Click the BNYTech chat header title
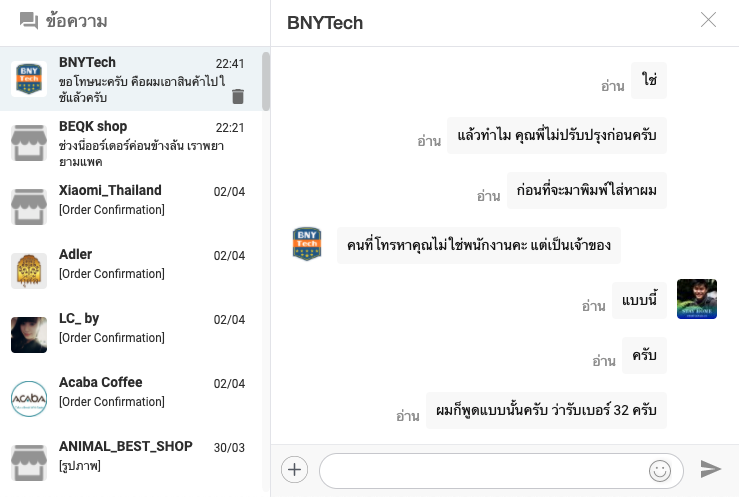Viewport: 739px width, 497px height. [x=325, y=22]
